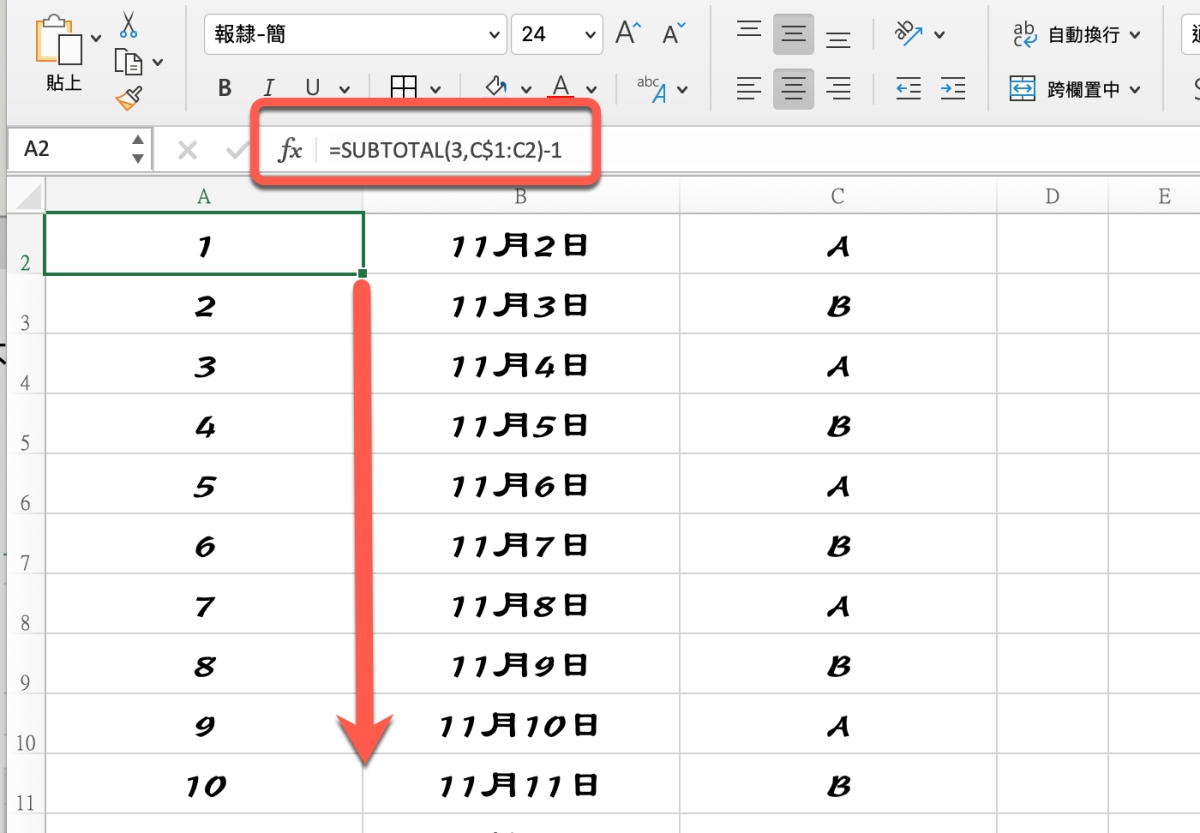This screenshot has height=833, width=1200.
Task: Click the Paste (貼上) clipboard icon
Action: [59, 40]
